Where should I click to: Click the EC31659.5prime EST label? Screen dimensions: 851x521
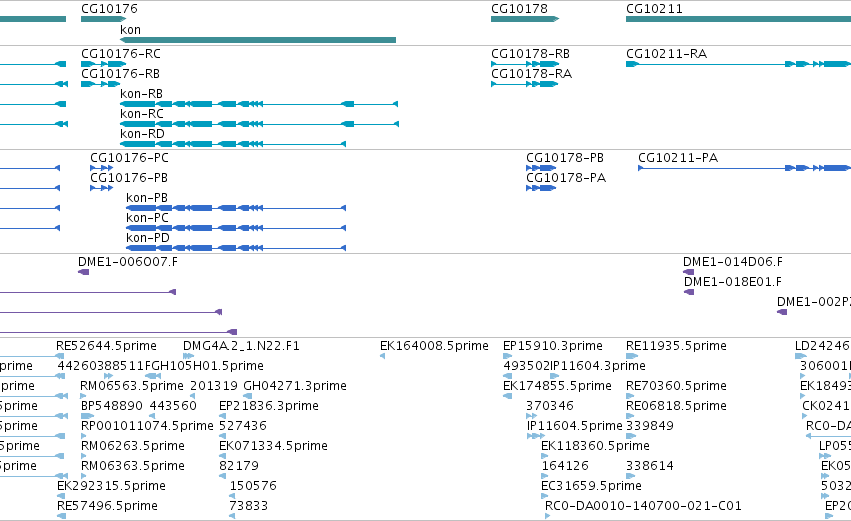pos(591,486)
